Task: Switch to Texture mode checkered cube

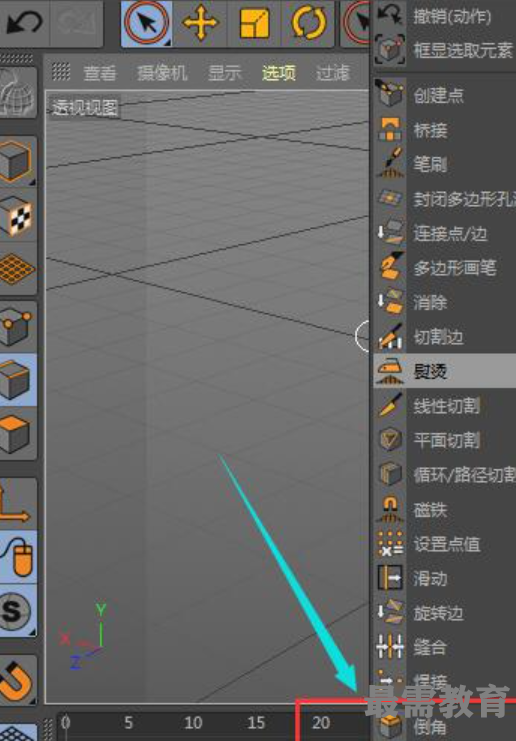Action: coord(17,216)
